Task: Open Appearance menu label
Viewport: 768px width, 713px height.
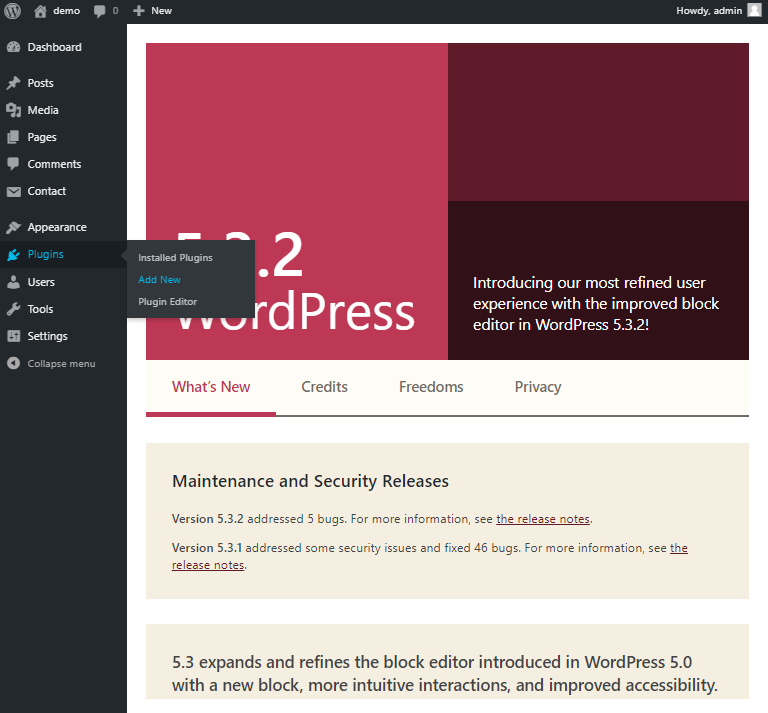Action: [57, 227]
